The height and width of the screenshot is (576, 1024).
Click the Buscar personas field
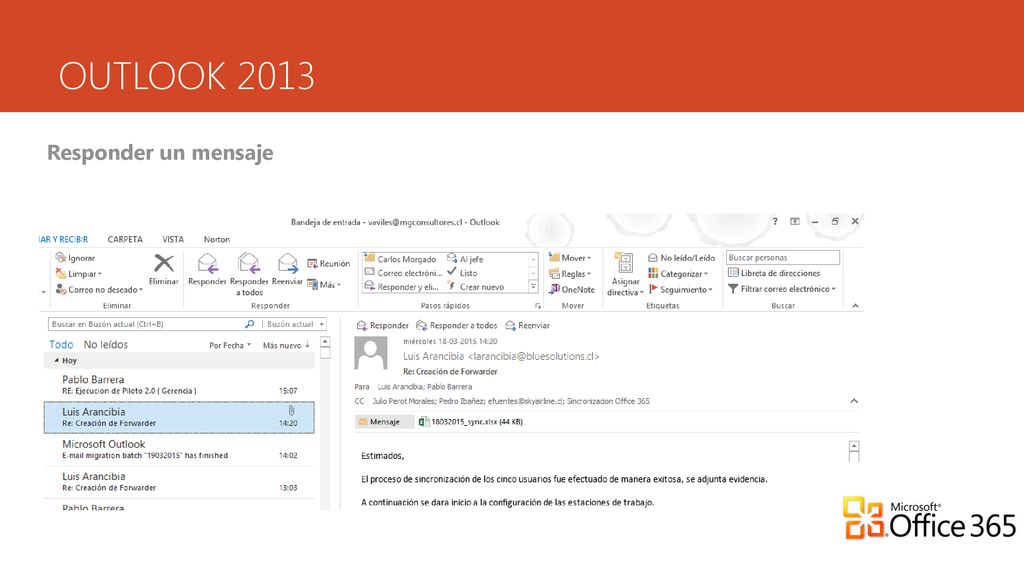pos(782,257)
